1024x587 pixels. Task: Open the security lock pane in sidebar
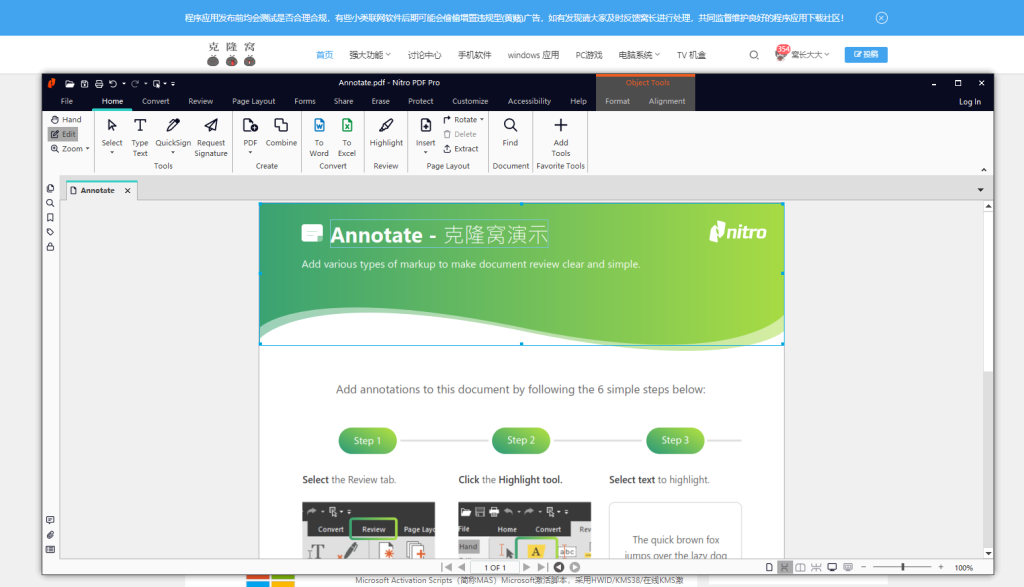click(50, 247)
